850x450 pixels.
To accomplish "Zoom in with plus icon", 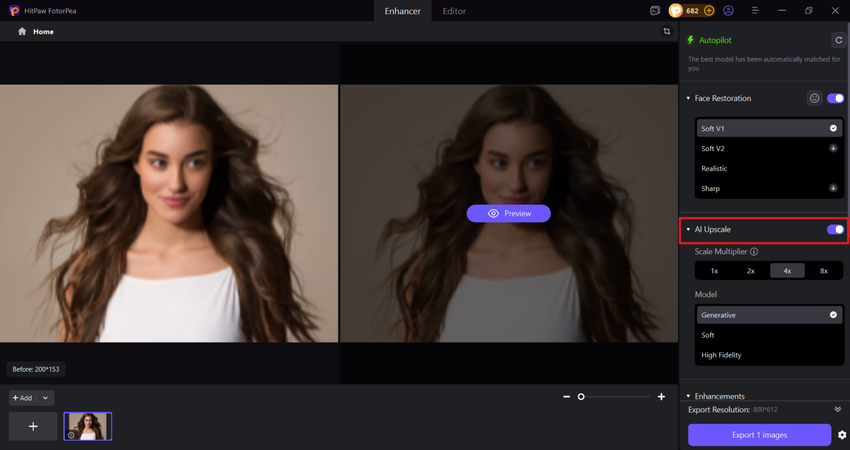I will 661,397.
